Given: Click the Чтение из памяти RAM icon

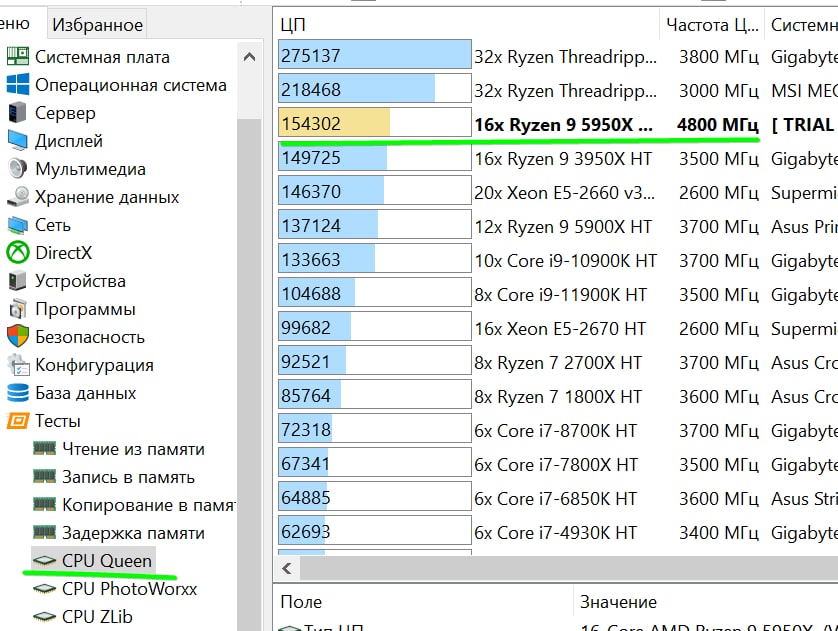Looking at the screenshot, I should [x=44, y=448].
